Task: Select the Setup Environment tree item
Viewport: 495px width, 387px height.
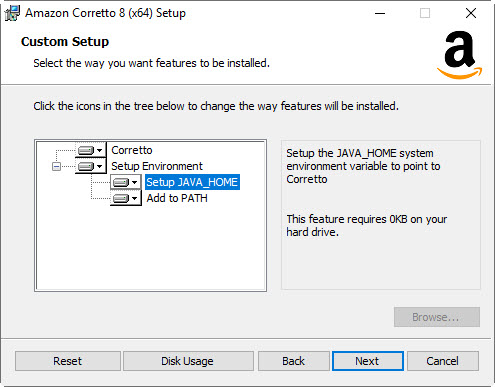Action: 157,166
